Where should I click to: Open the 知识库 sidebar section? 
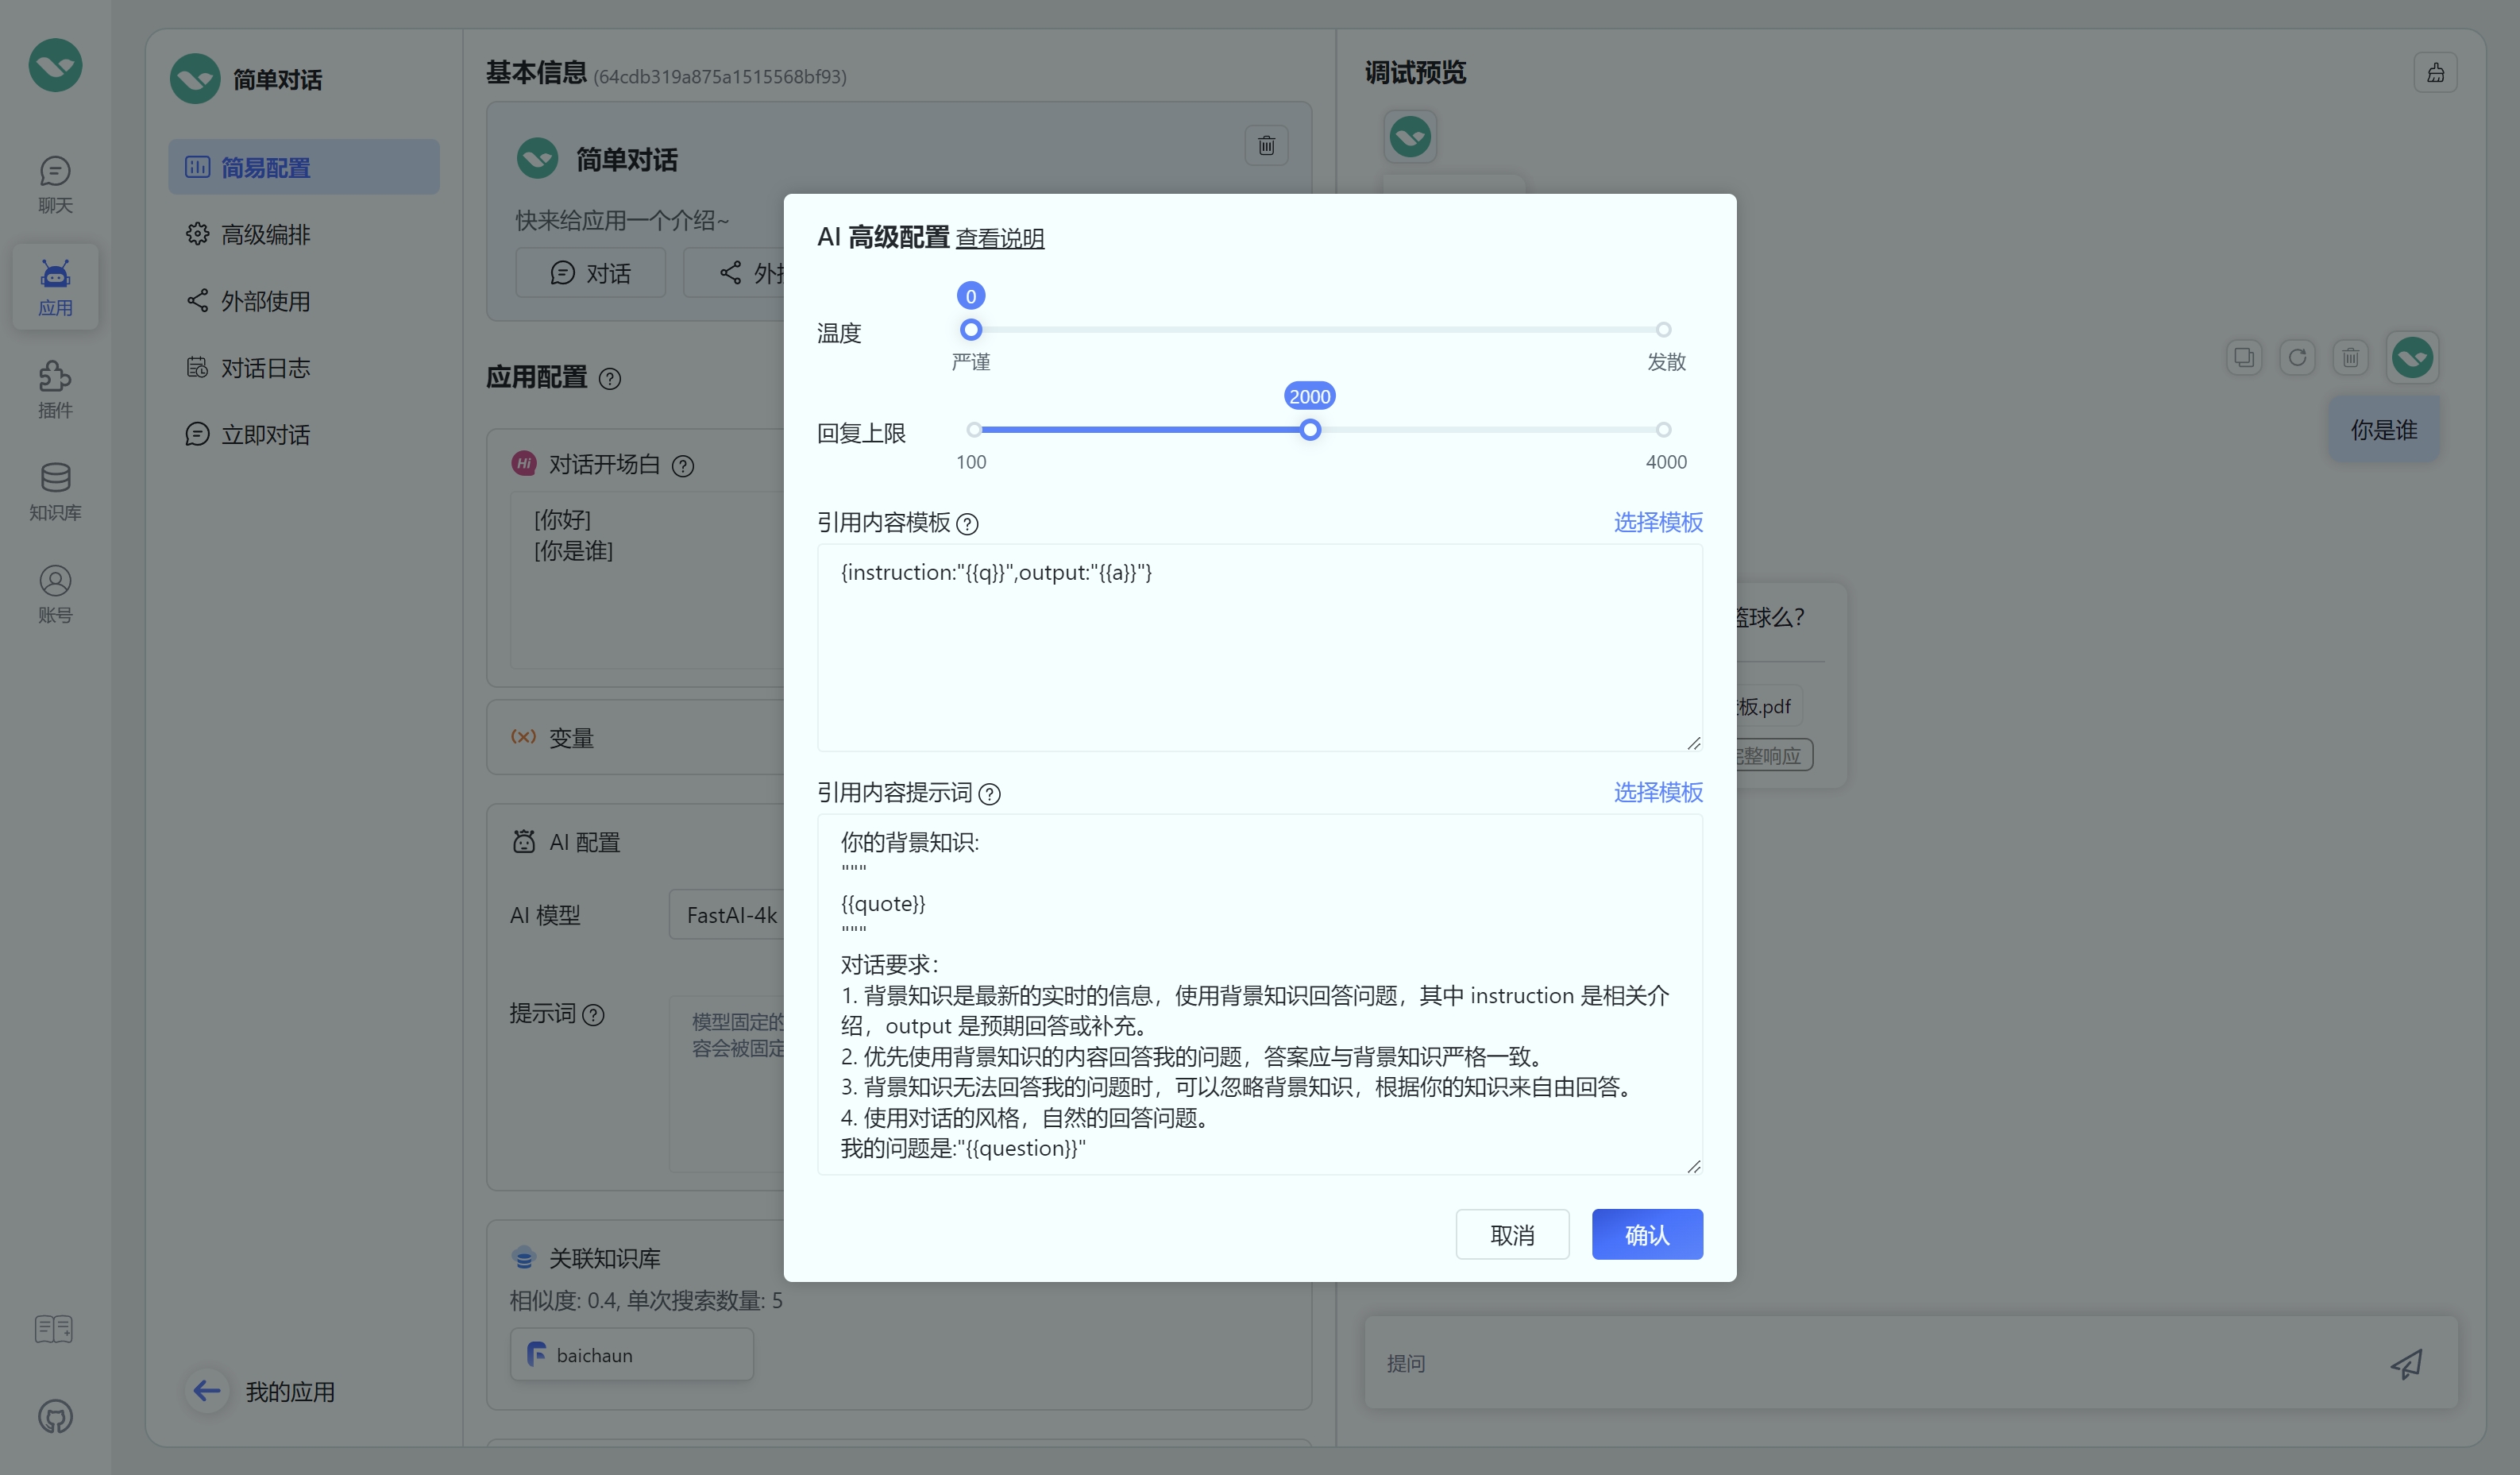(55, 490)
